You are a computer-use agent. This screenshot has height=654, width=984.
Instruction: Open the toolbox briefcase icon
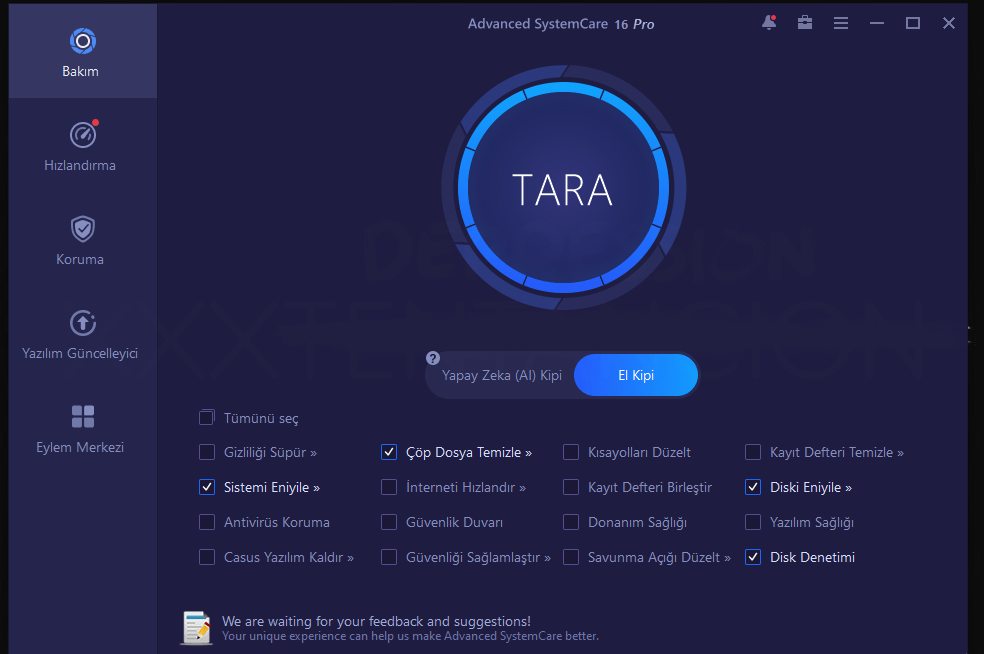coord(805,23)
